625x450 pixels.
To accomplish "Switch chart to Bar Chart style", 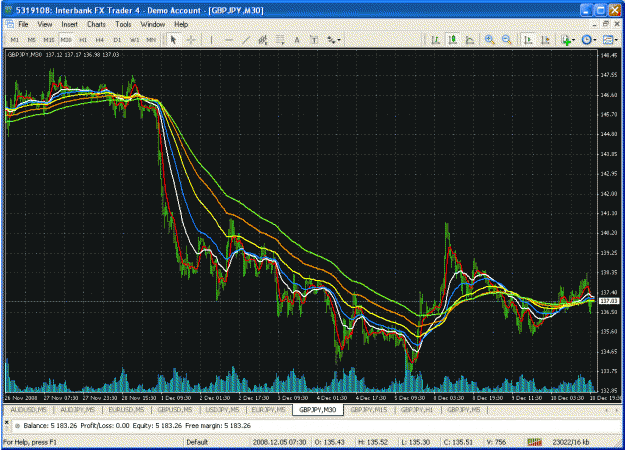I will 435,39.
